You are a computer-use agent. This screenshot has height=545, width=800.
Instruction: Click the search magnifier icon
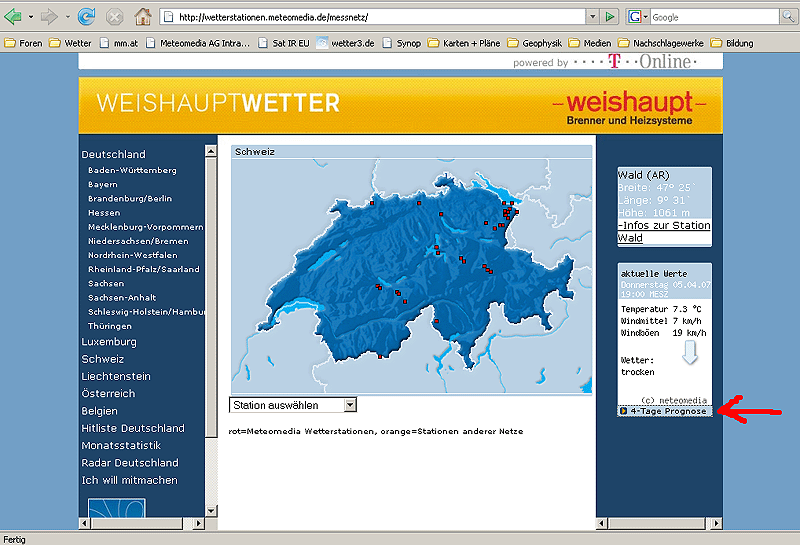click(788, 17)
